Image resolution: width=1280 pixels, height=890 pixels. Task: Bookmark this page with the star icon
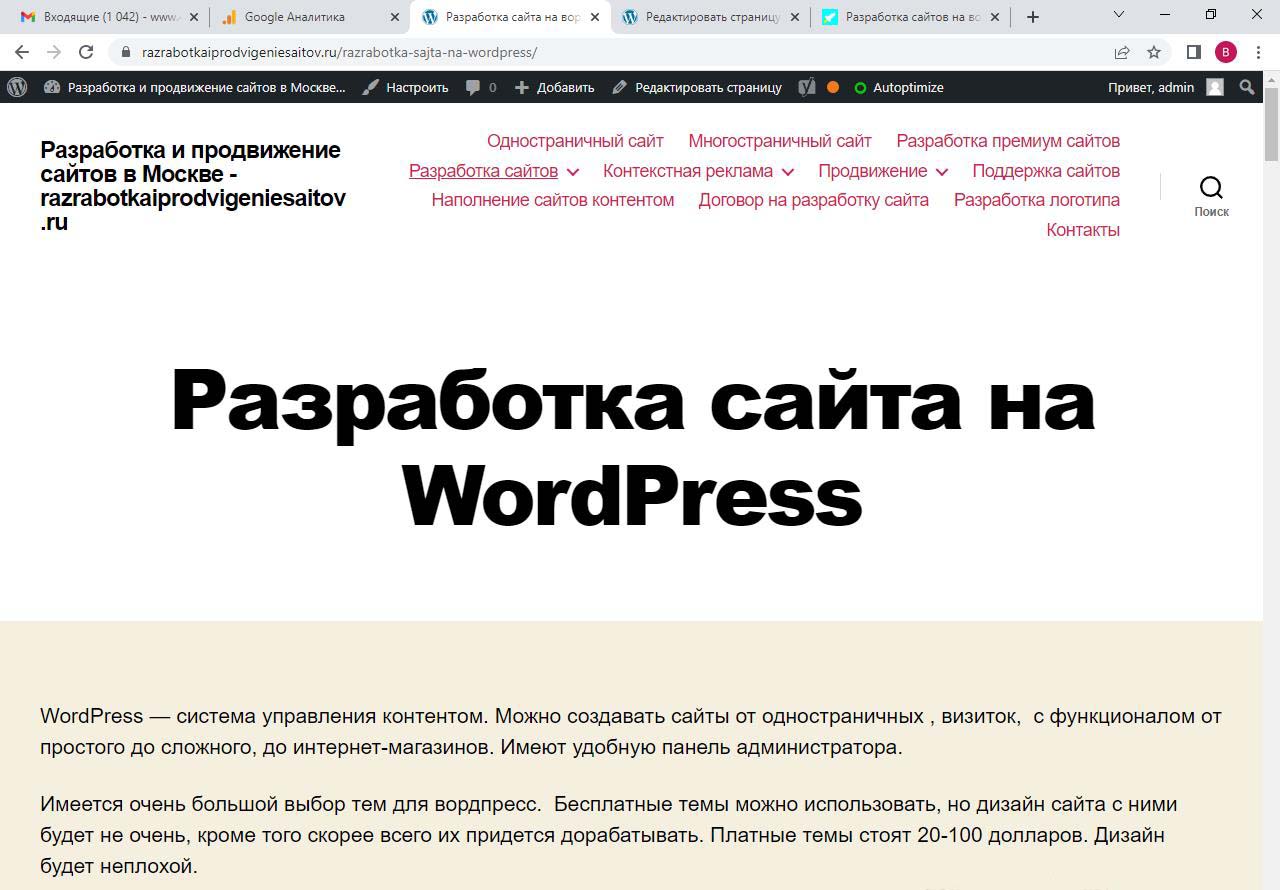click(1154, 52)
